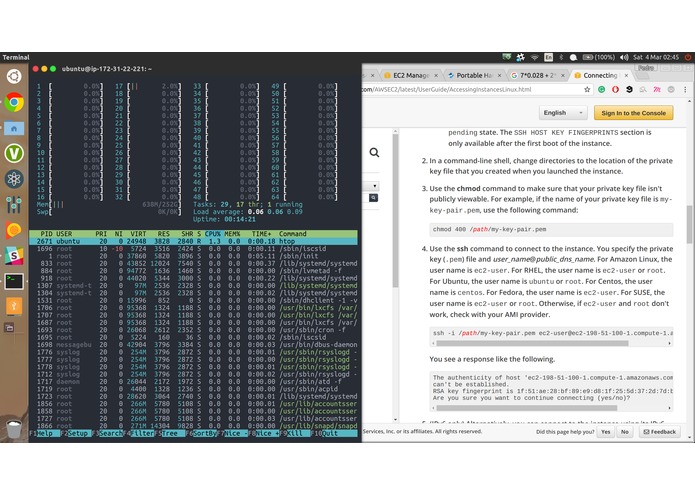
Task: Click F9 Kill in htop footer
Action: tap(295, 433)
